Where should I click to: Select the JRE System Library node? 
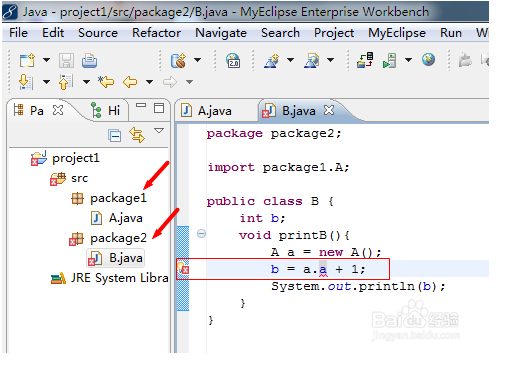click(110, 278)
